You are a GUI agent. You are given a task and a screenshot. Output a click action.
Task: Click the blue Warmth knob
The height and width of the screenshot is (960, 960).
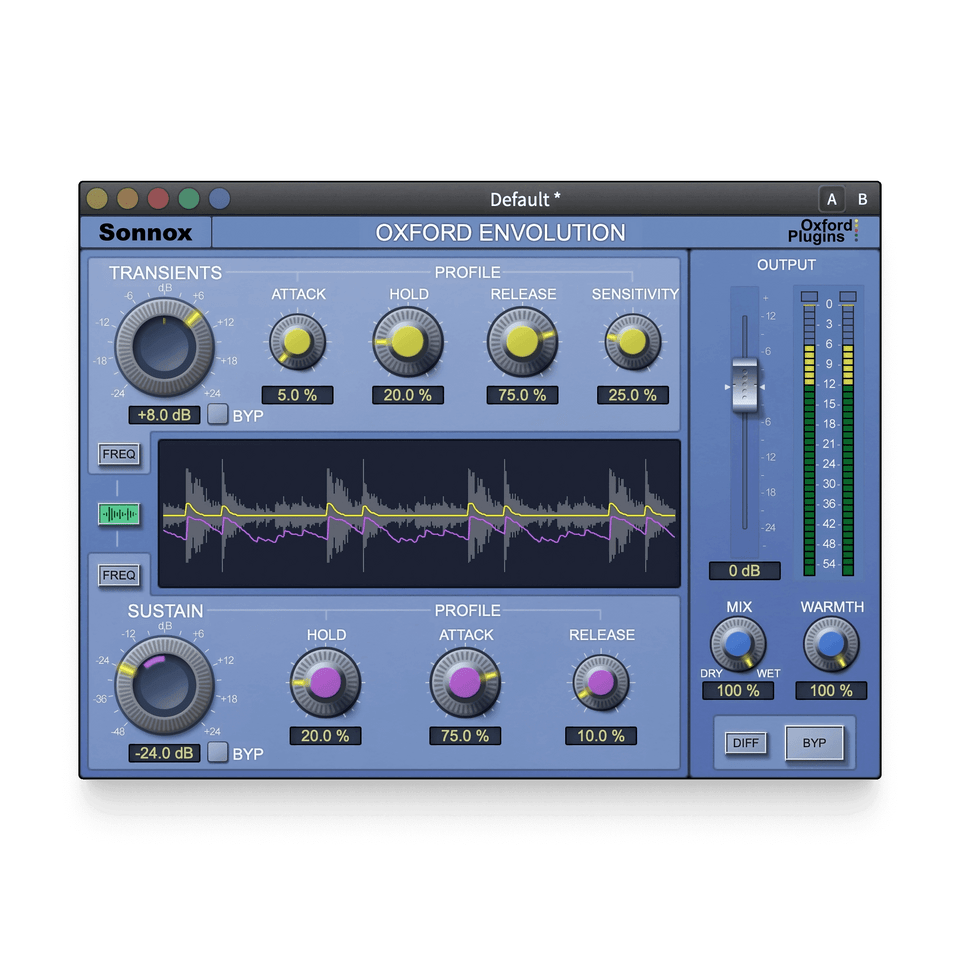pyautogui.click(x=831, y=645)
